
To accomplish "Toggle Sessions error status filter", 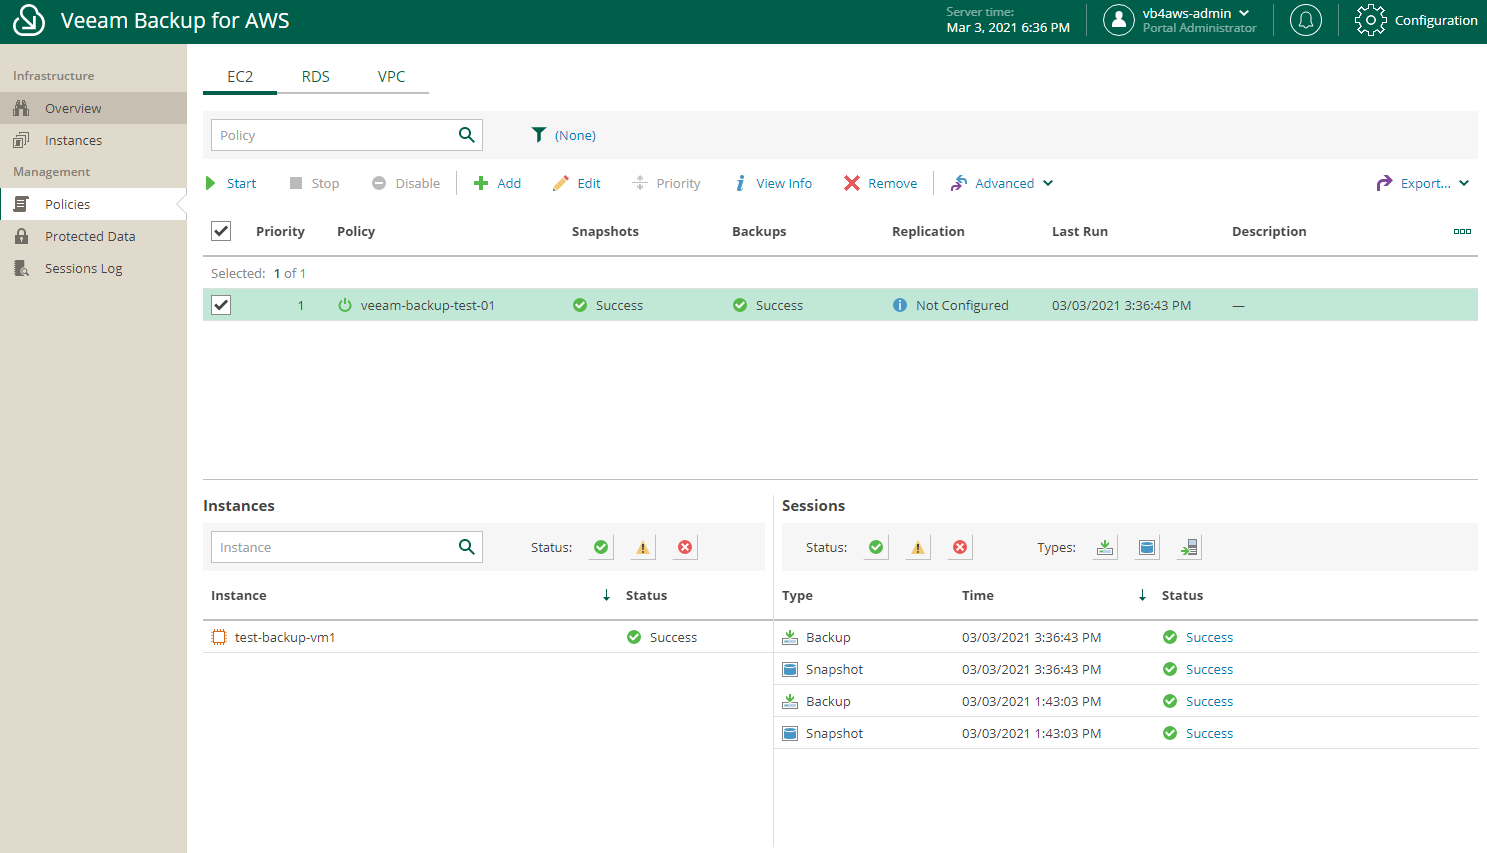I will point(960,547).
